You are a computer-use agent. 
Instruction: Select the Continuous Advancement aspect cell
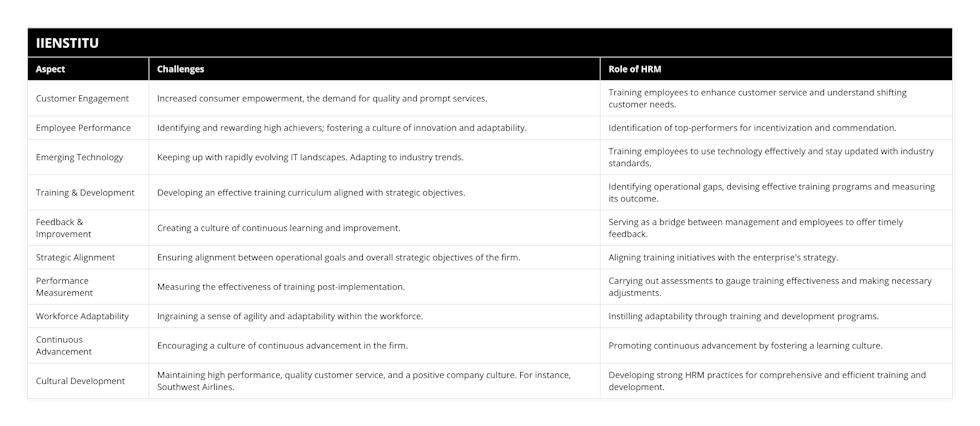(x=88, y=345)
